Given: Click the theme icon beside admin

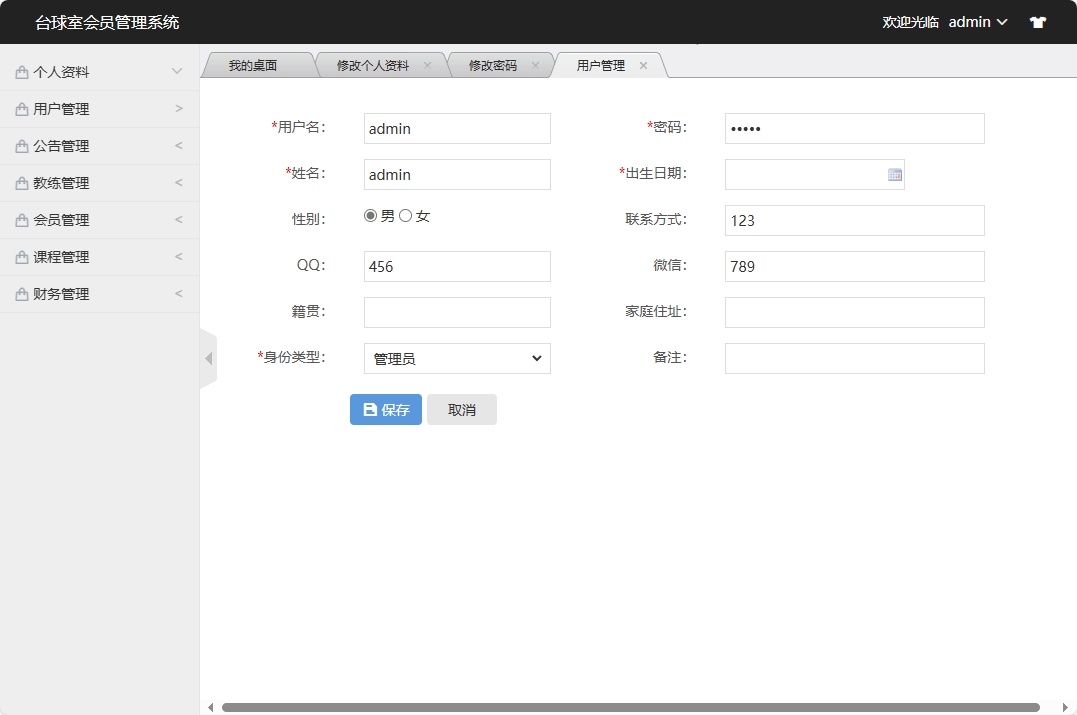Looking at the screenshot, I should point(1037,21).
